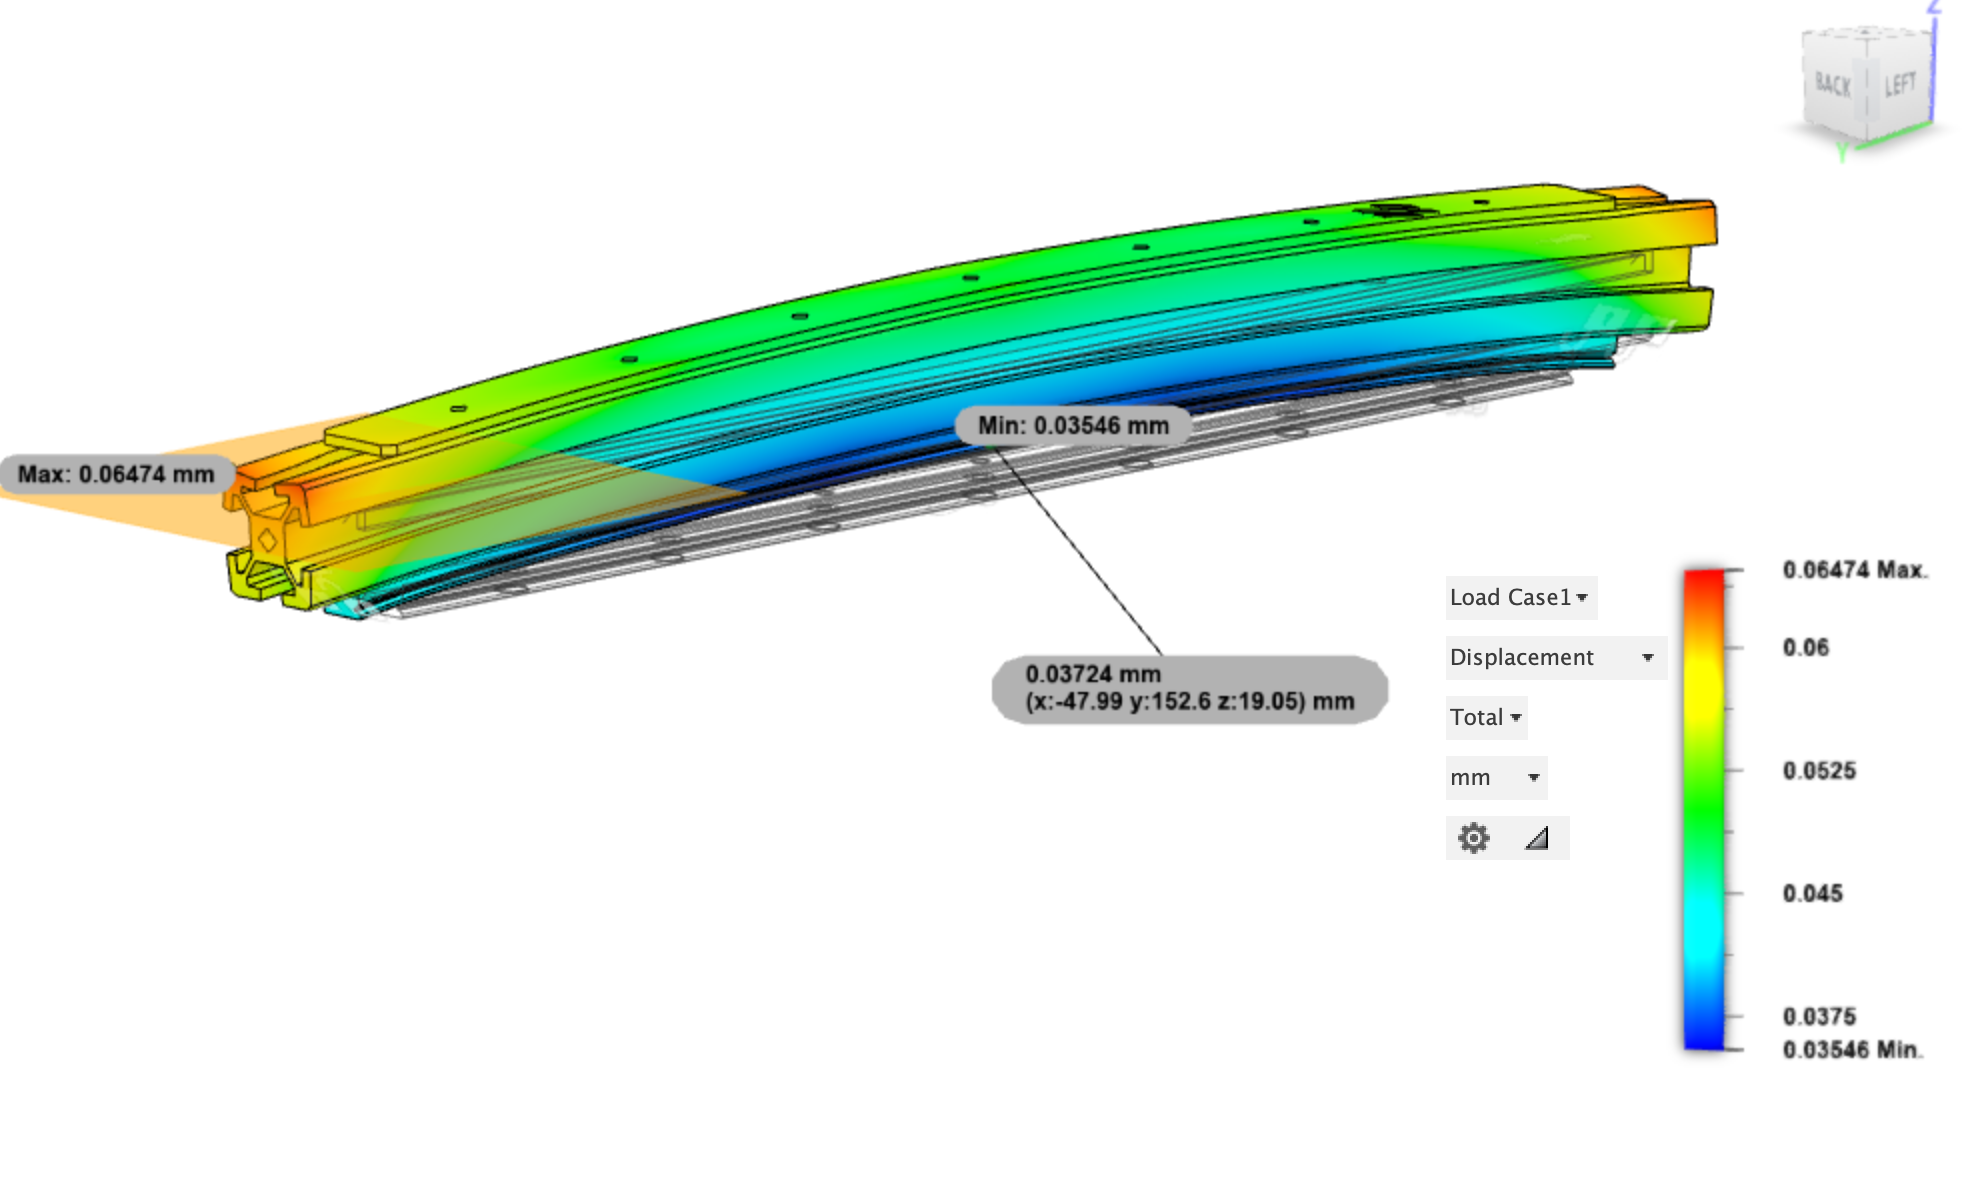Click the 0.0525 legend tick value
This screenshot has height=1196, width=1964.
[1819, 771]
